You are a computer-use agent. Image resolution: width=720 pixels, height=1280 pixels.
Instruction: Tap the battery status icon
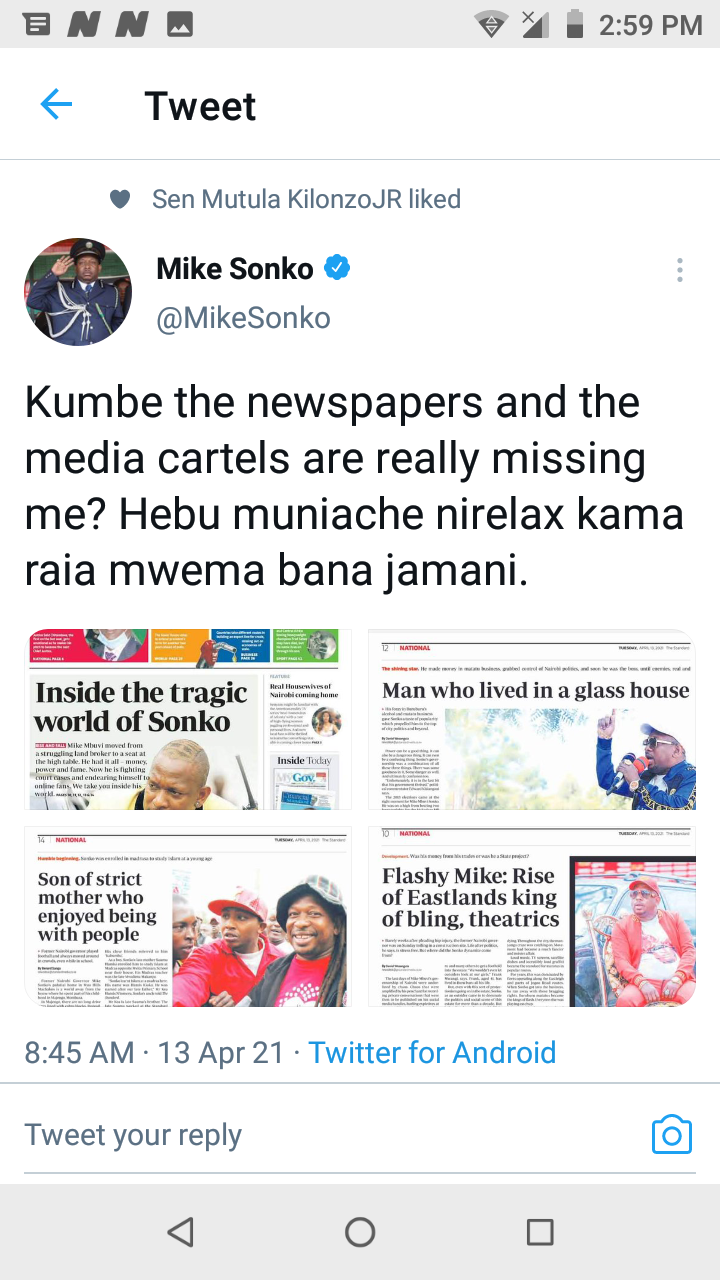[574, 24]
